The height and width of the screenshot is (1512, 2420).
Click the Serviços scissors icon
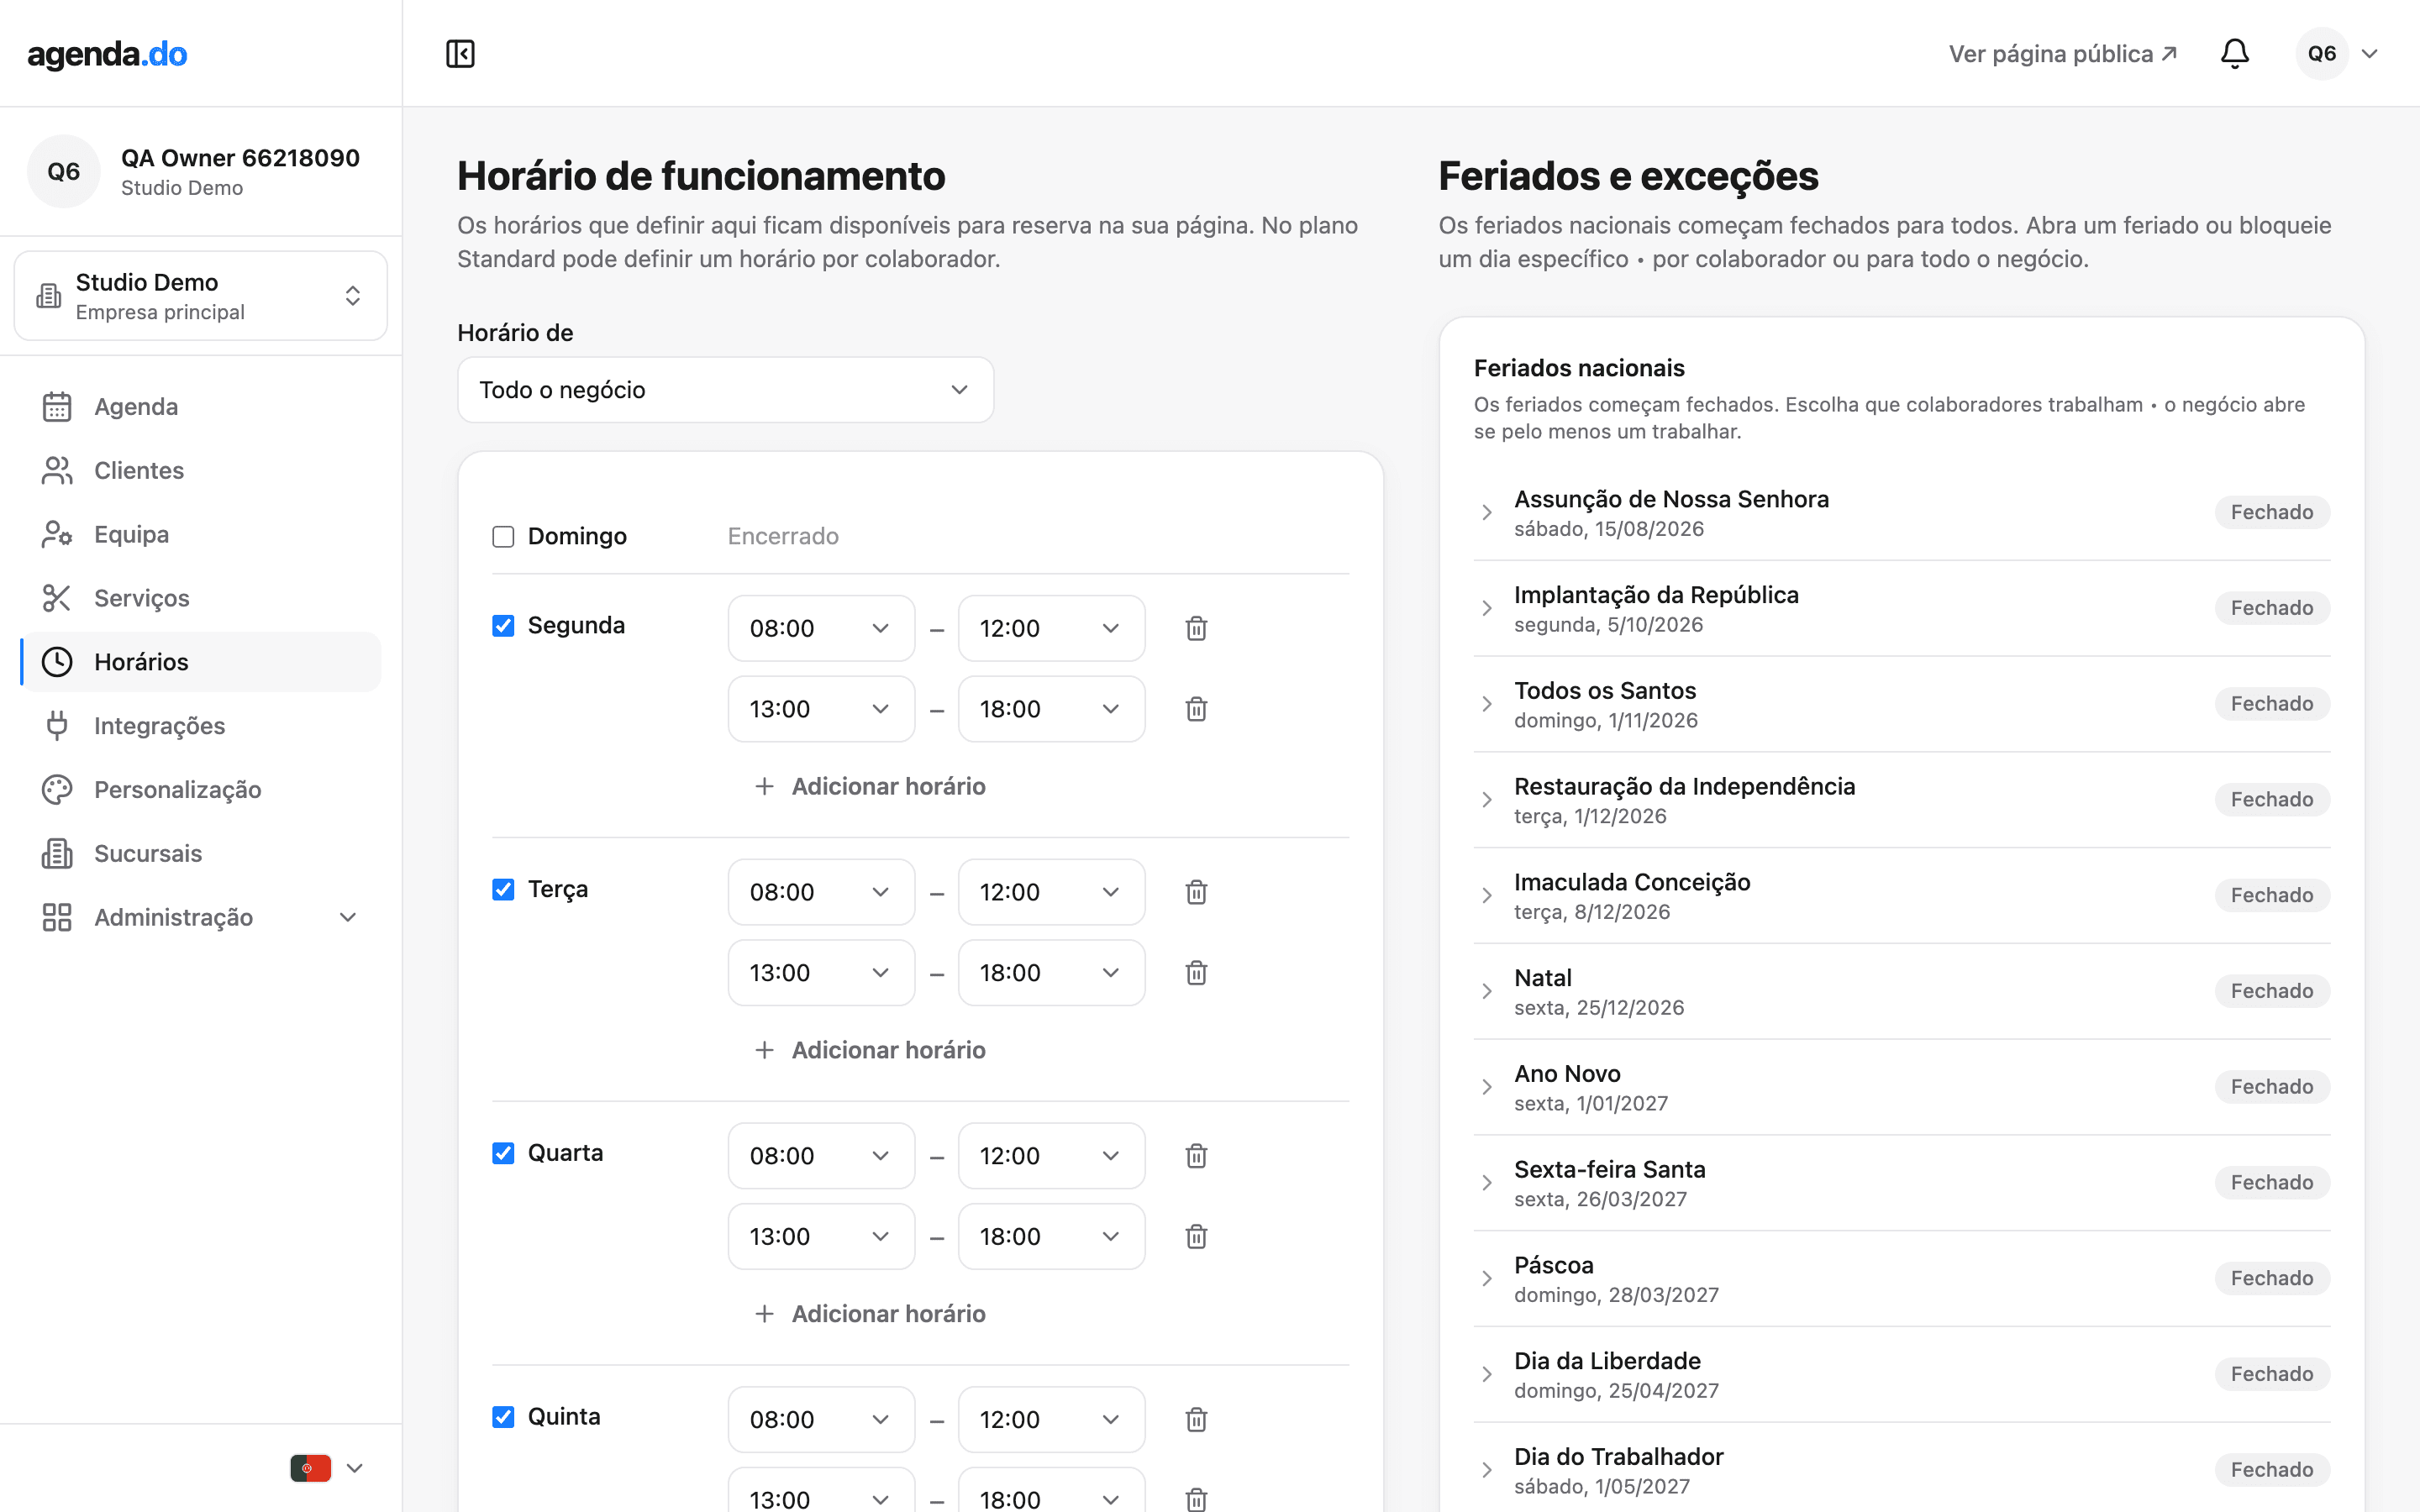57,598
